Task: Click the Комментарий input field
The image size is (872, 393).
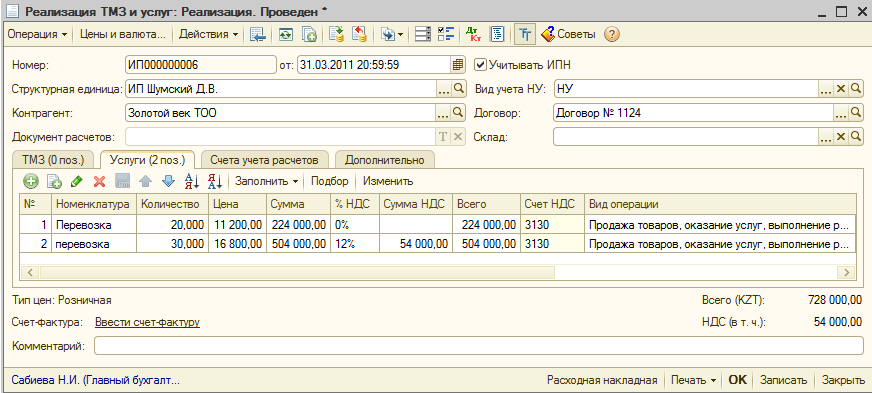Action: [x=479, y=347]
